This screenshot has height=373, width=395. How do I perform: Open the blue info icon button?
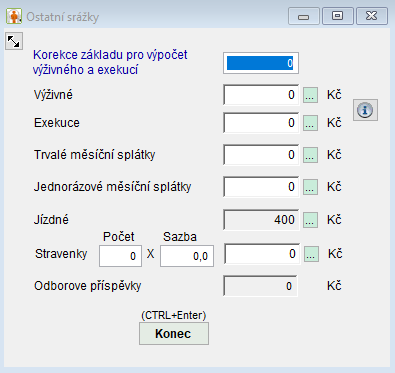pyautogui.click(x=365, y=110)
